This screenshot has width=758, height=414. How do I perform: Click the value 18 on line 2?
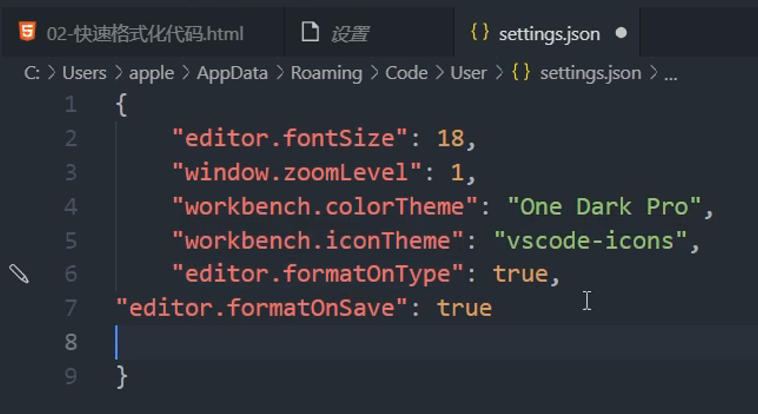tap(451, 139)
